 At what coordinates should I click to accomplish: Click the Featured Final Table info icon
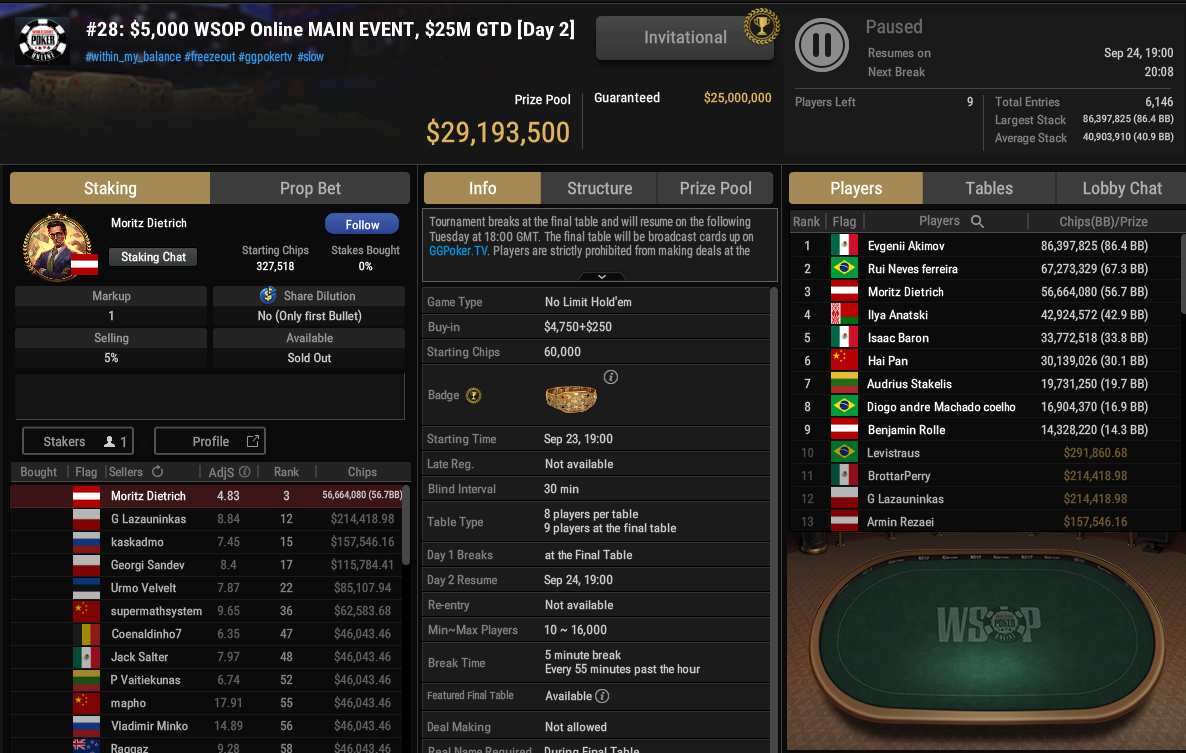[602, 696]
